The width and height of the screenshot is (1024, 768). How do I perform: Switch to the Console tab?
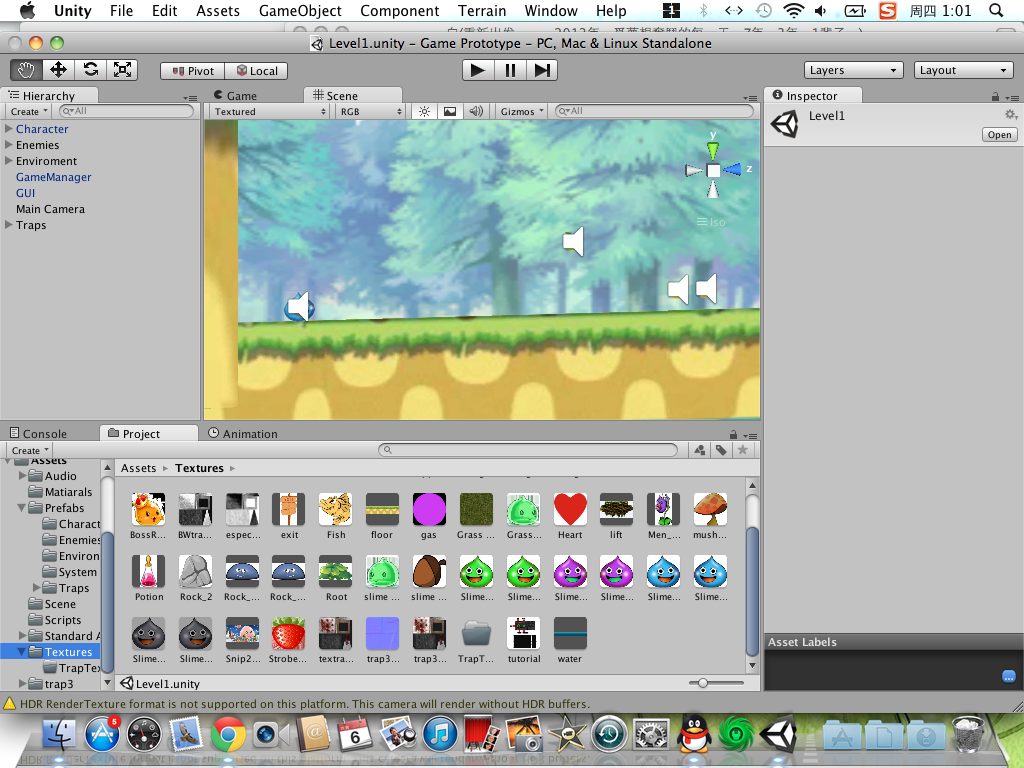point(39,434)
